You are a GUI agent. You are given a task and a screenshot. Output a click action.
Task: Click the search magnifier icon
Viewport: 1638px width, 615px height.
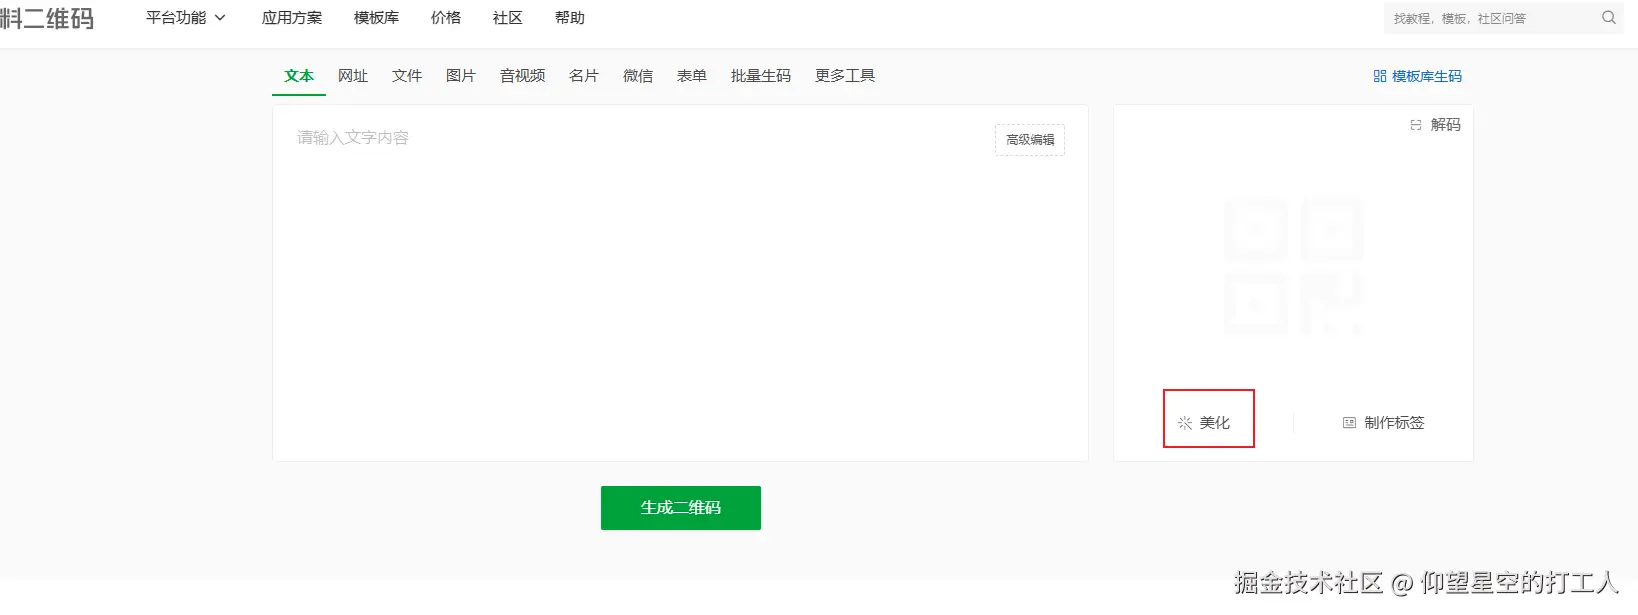pos(1608,18)
